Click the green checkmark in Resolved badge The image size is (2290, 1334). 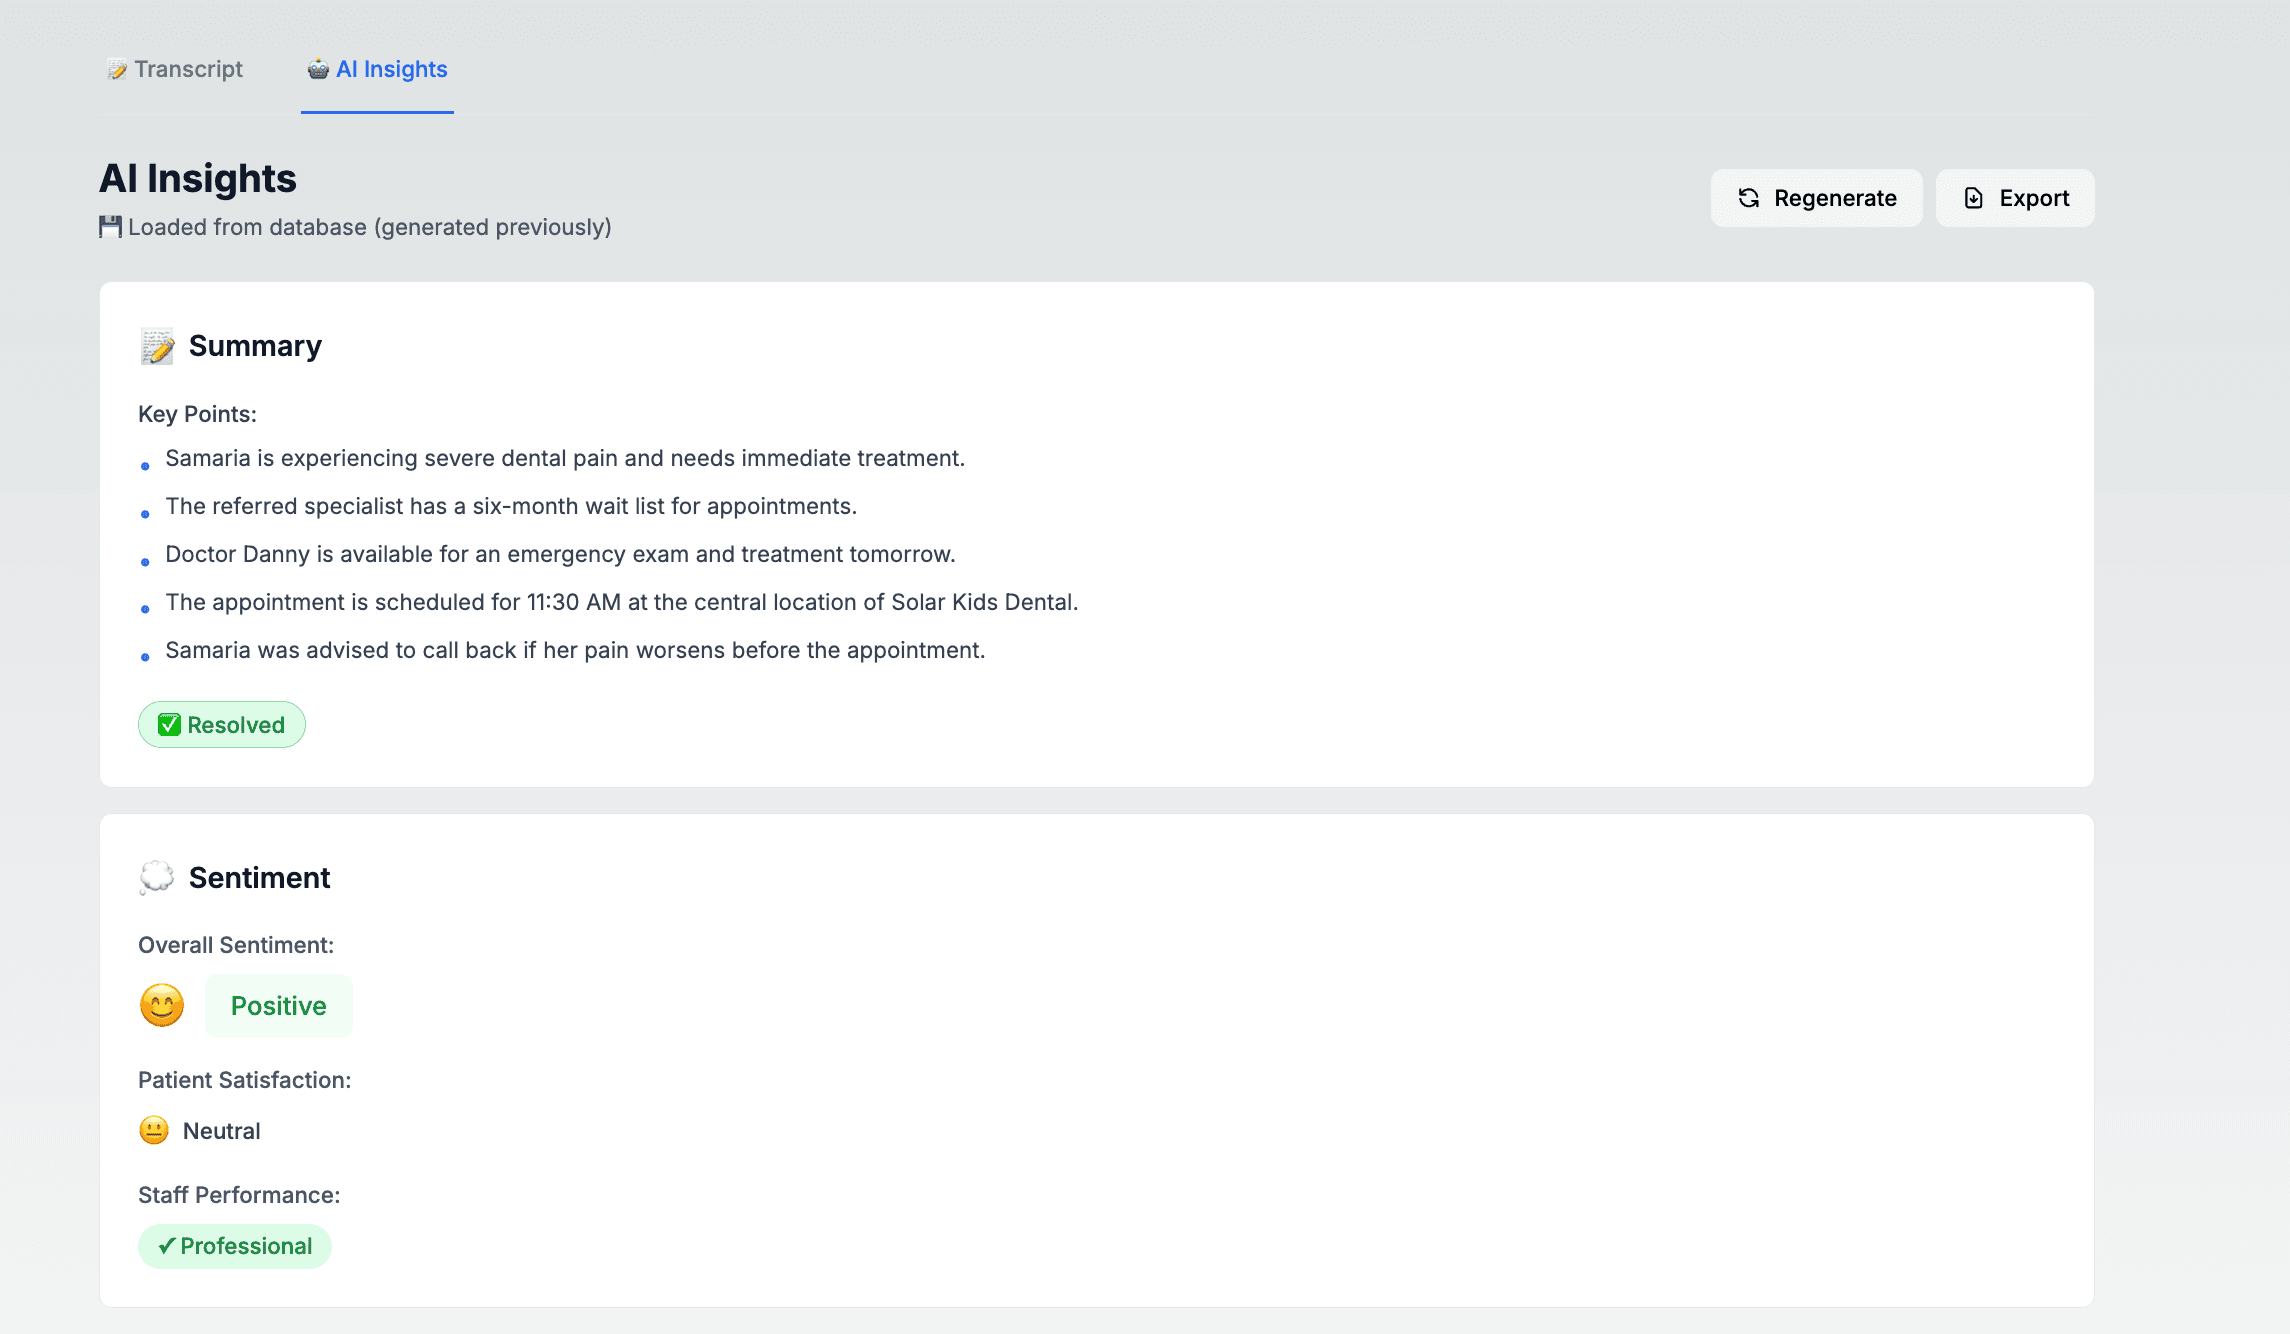(169, 725)
